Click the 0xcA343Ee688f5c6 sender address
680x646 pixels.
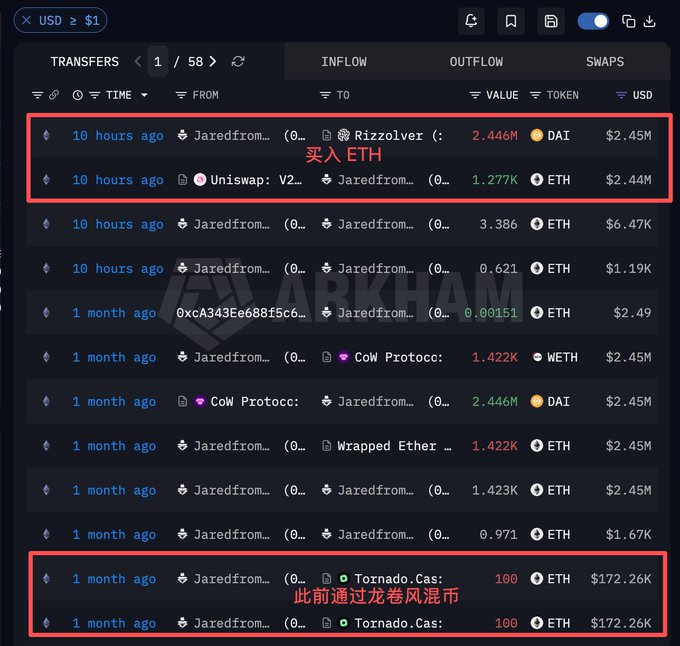[241, 313]
